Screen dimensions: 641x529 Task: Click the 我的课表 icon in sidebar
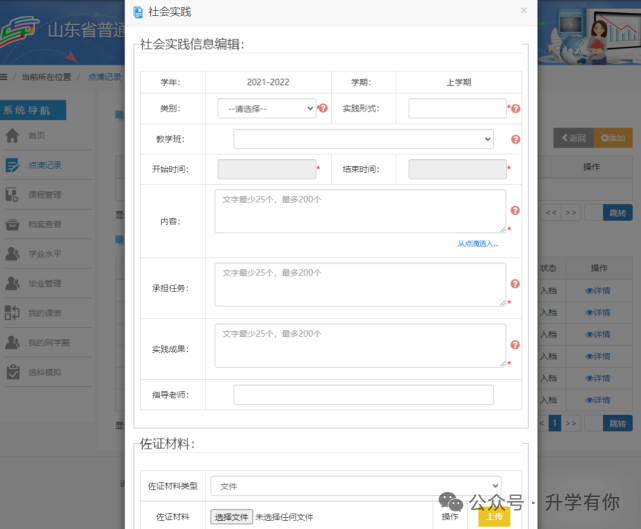12,313
